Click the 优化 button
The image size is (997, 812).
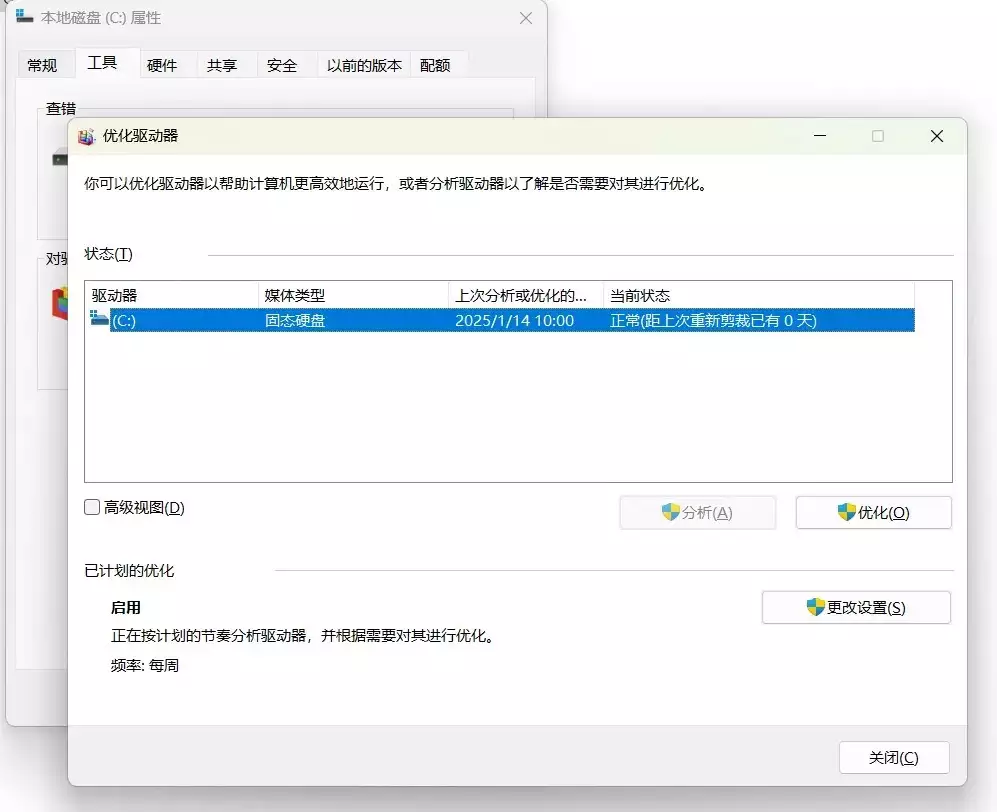[873, 512]
